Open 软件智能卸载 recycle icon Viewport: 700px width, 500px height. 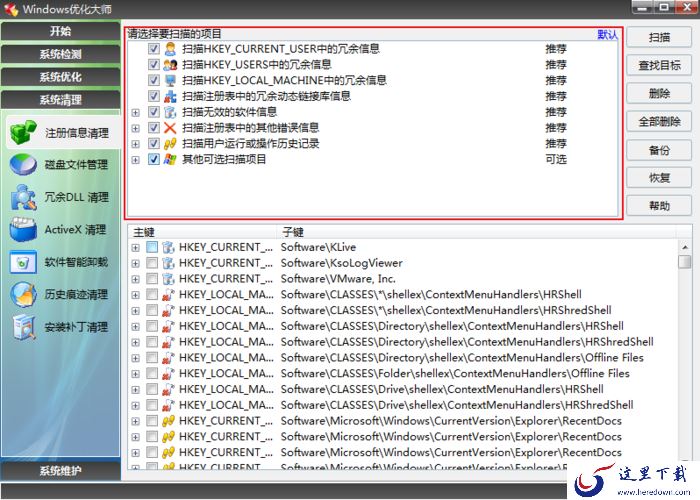23,262
